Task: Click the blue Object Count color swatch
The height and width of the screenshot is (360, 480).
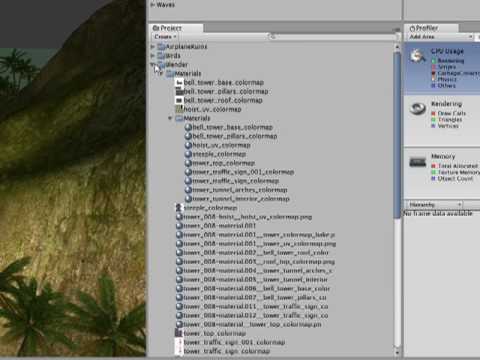Action: click(x=434, y=179)
